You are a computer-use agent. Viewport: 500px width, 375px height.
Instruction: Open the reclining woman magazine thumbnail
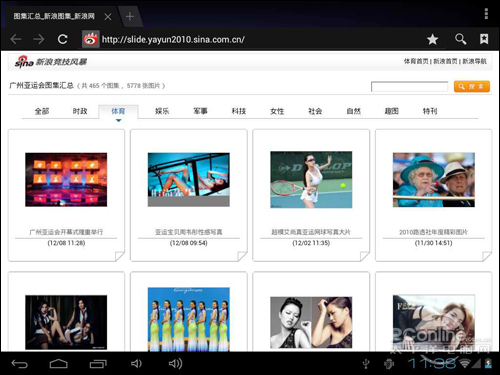tap(434, 323)
